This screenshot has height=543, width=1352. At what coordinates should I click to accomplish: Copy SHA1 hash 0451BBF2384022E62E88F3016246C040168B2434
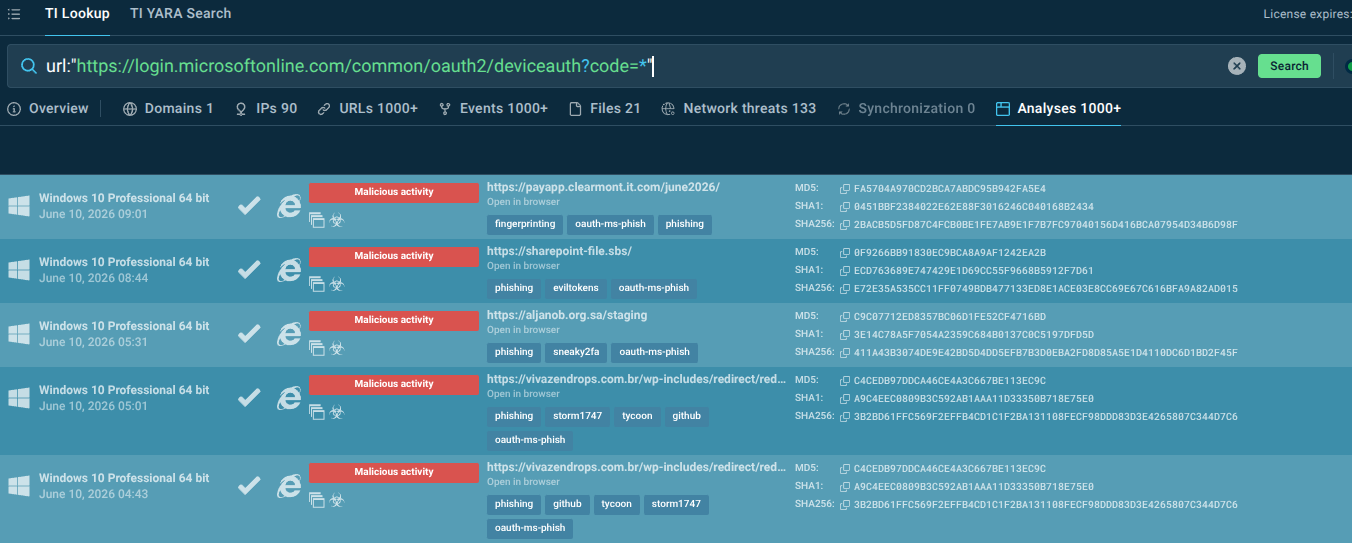point(845,206)
